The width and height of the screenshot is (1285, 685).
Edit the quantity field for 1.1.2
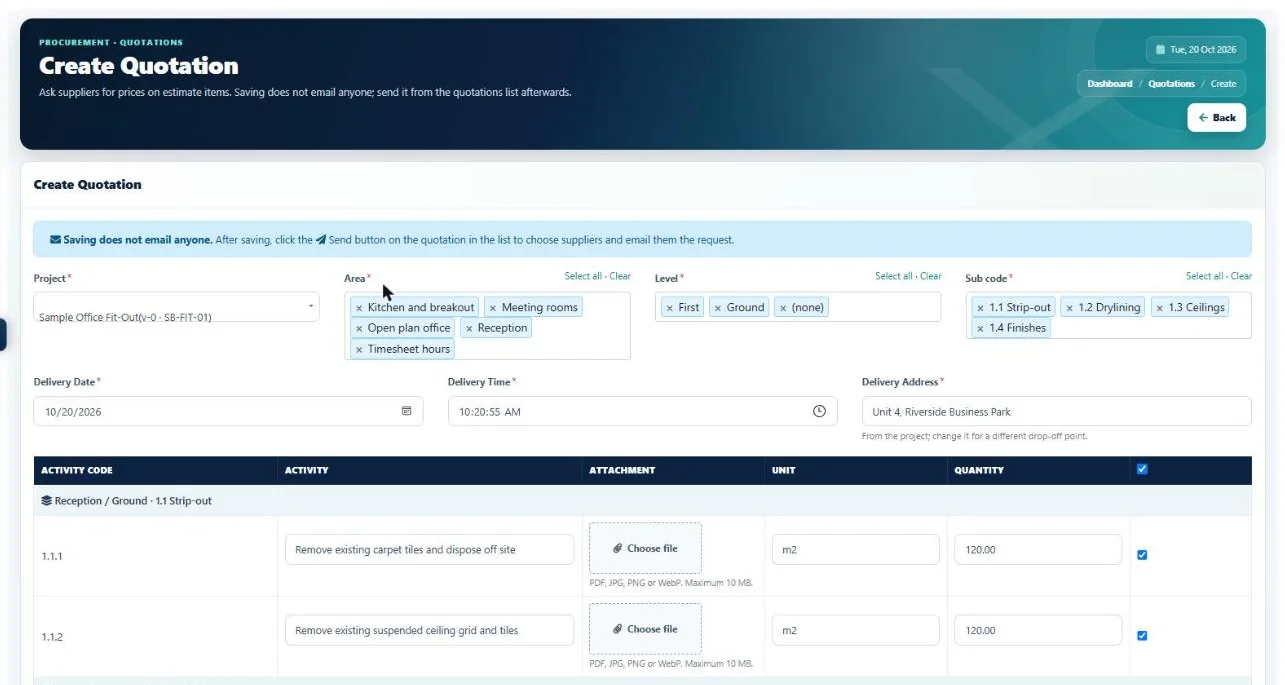(1038, 630)
